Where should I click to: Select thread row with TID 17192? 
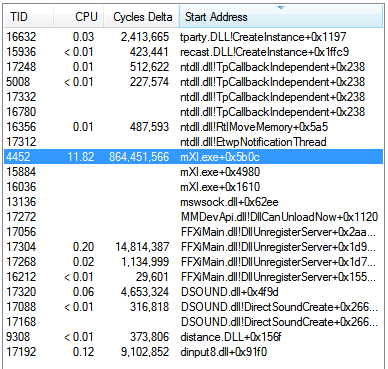(193, 352)
